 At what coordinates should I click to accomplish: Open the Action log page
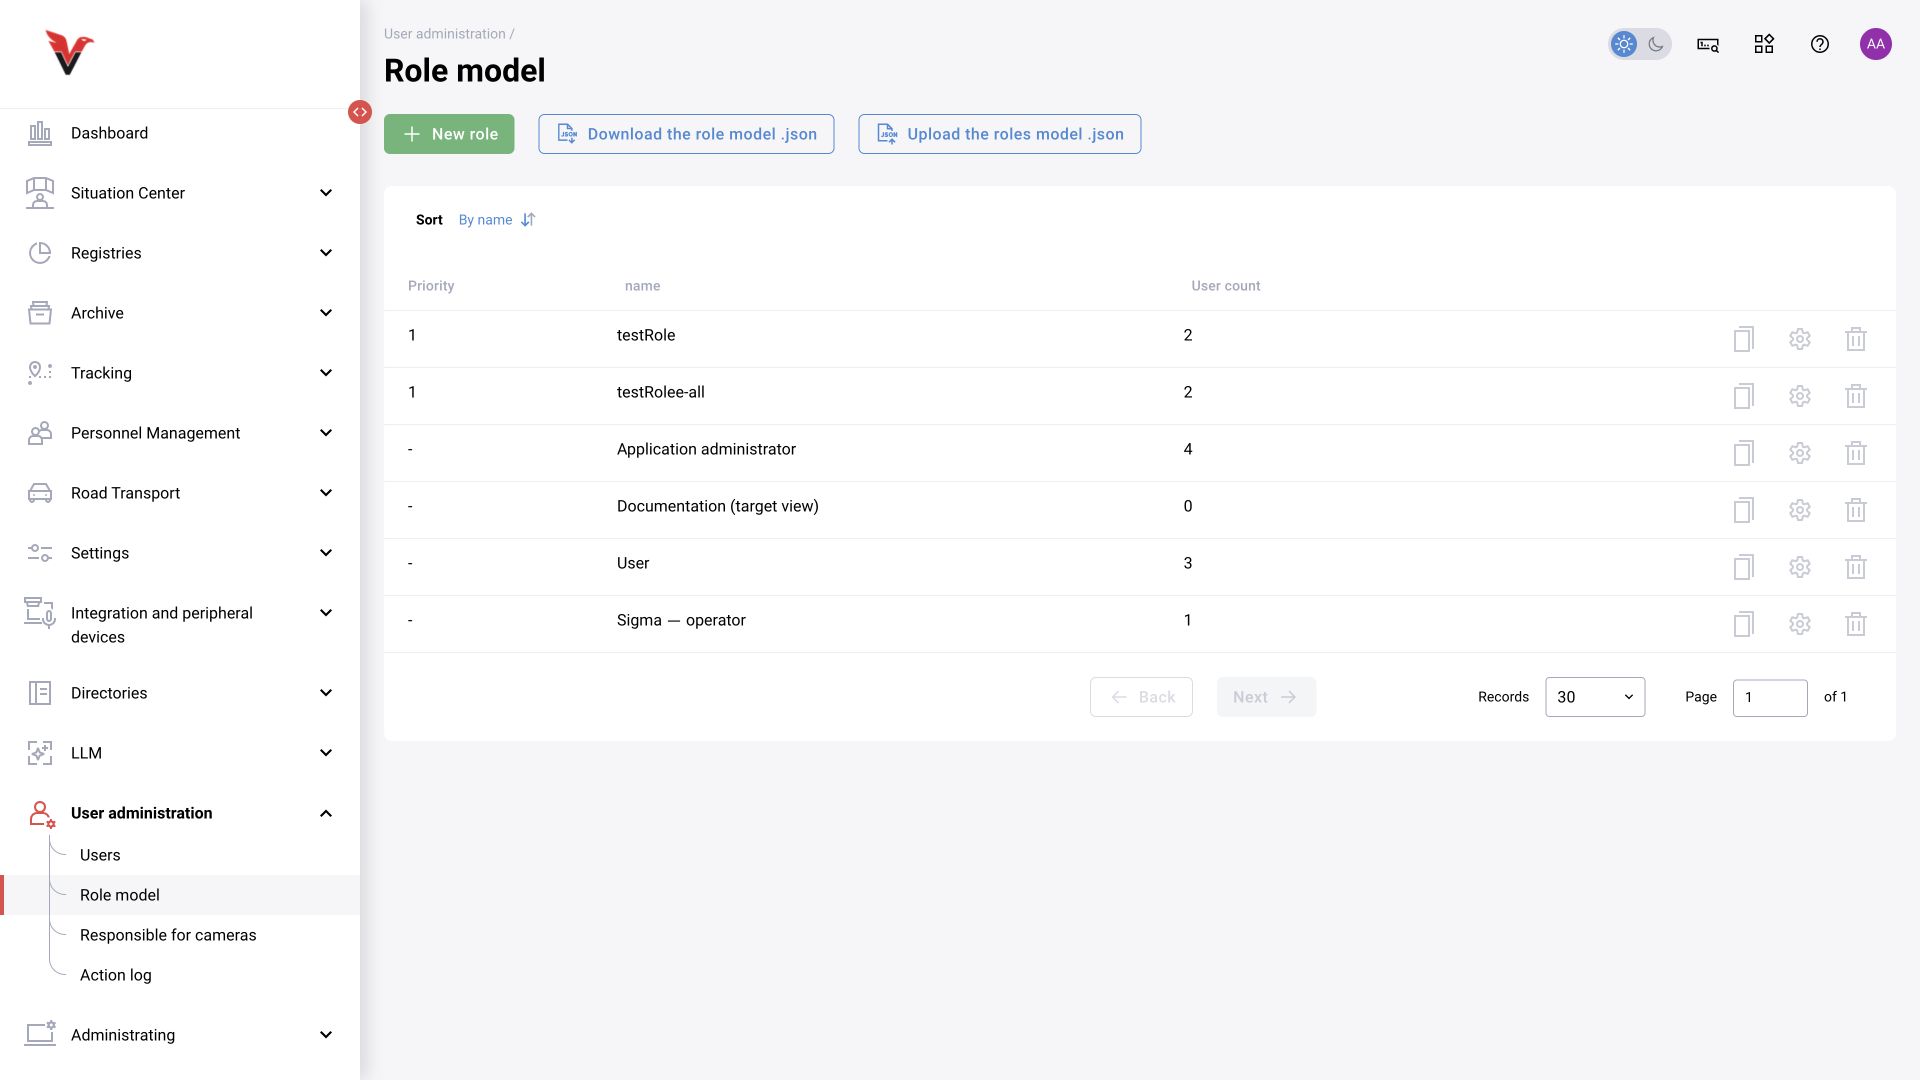[x=116, y=975]
